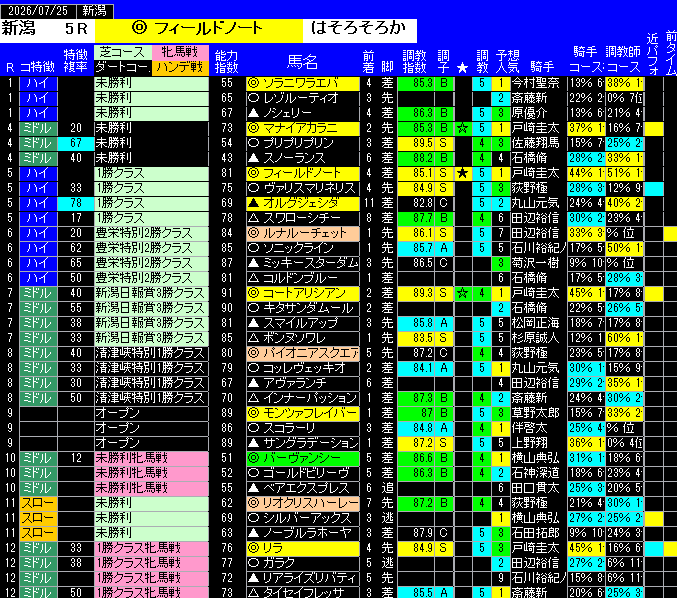Click オープン class in スコラーリ row
The height and width of the screenshot is (598, 677).
click(x=151, y=428)
